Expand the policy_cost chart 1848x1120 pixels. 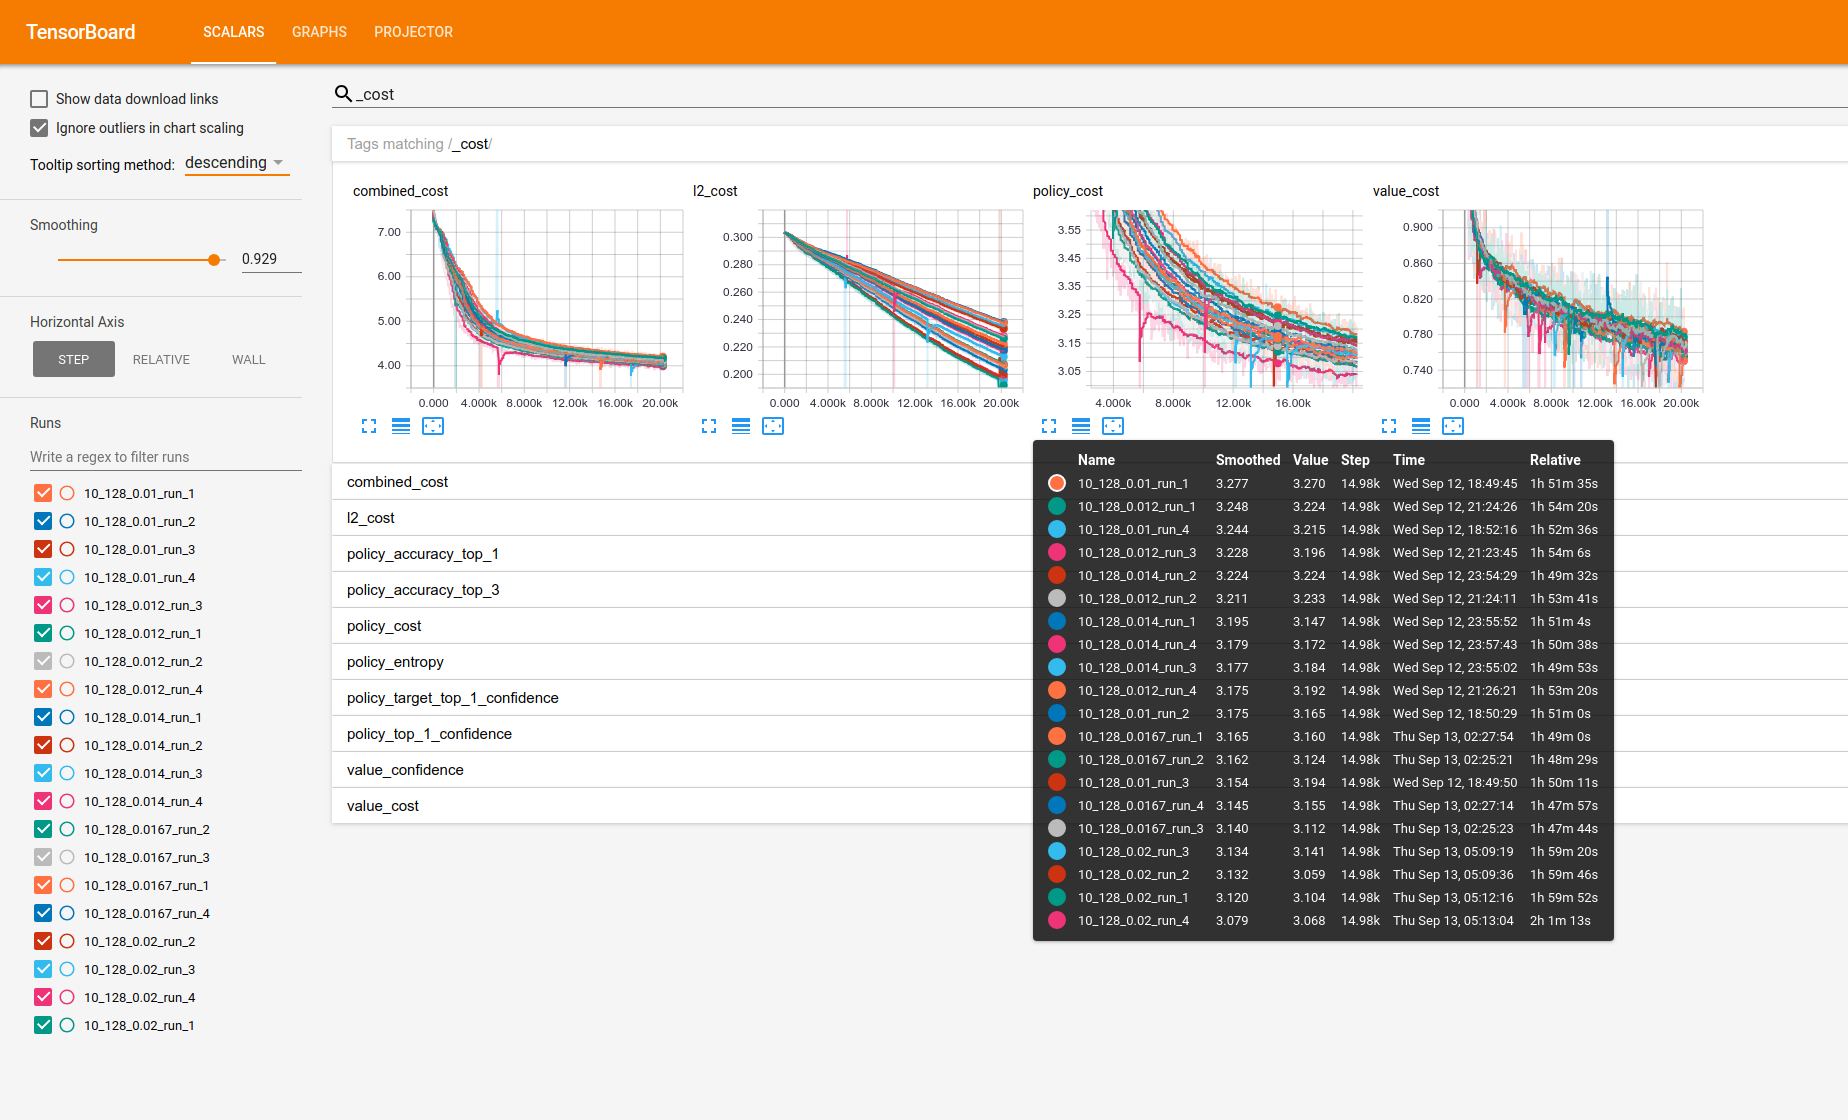point(1048,426)
